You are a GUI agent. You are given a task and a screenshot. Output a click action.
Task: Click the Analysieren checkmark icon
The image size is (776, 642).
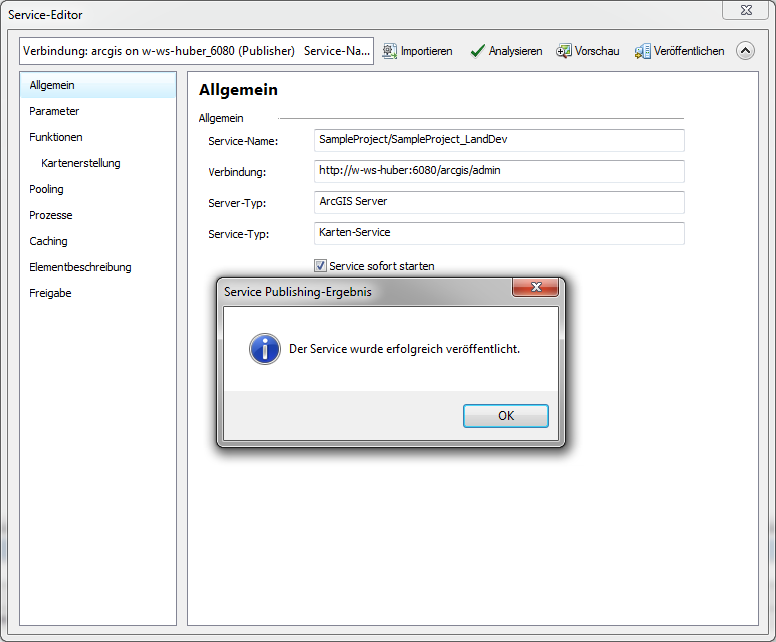click(477, 51)
